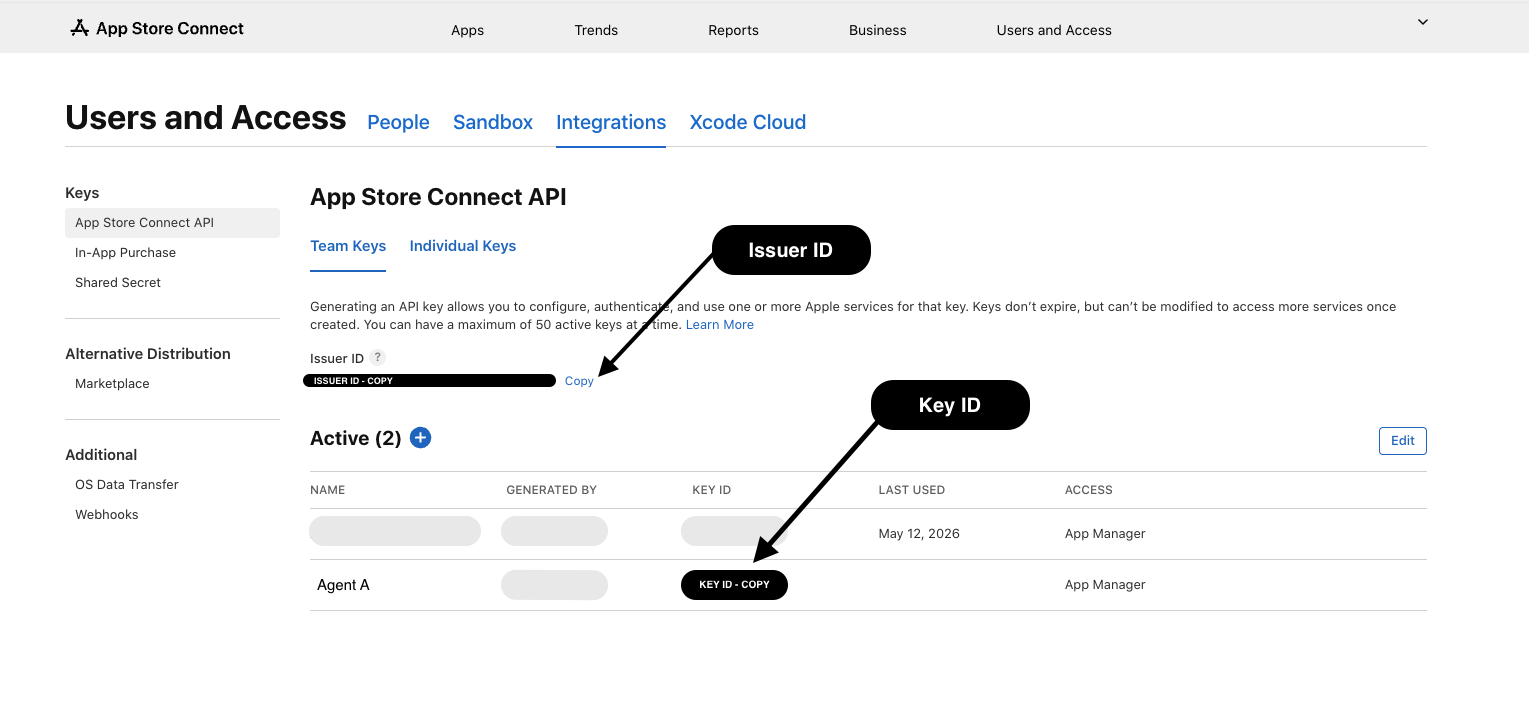This screenshot has width=1529, height=720.
Task: Add a new key with plus icon
Action: click(420, 438)
